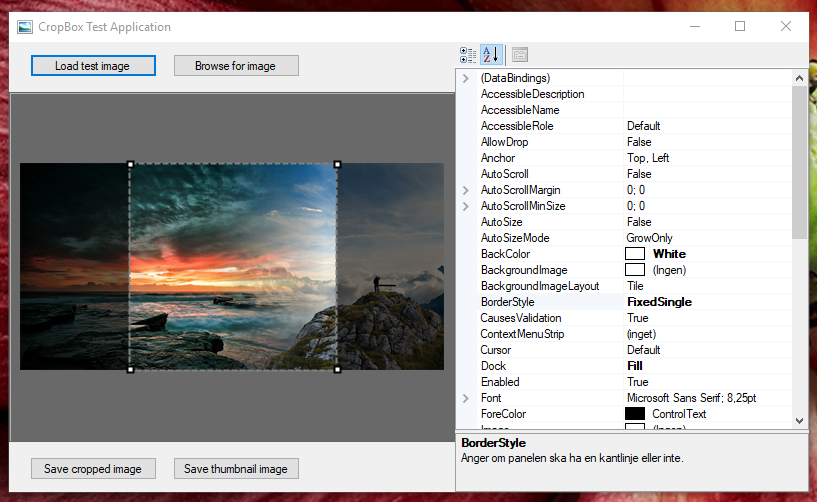Click Browse for image button
This screenshot has width=817, height=502.
236,66
